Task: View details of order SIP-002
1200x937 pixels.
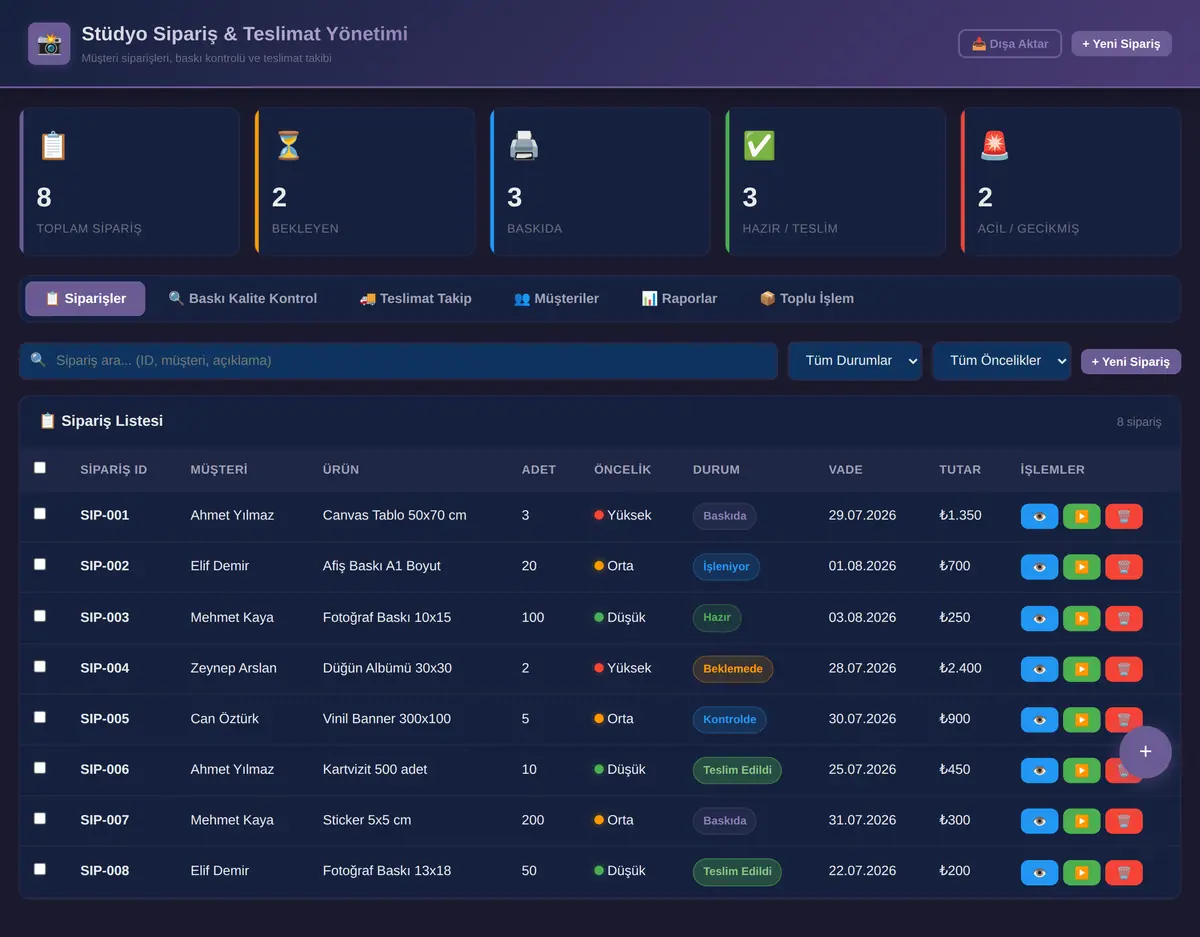Action: click(x=1039, y=567)
